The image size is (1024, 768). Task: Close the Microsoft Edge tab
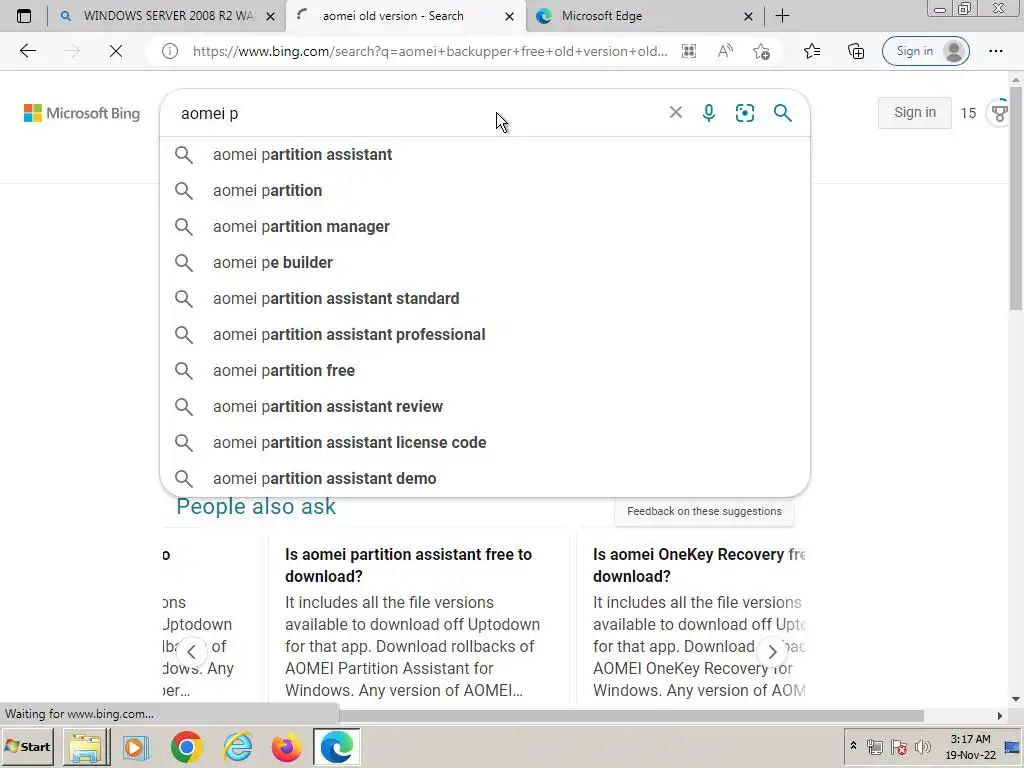[x=748, y=16]
